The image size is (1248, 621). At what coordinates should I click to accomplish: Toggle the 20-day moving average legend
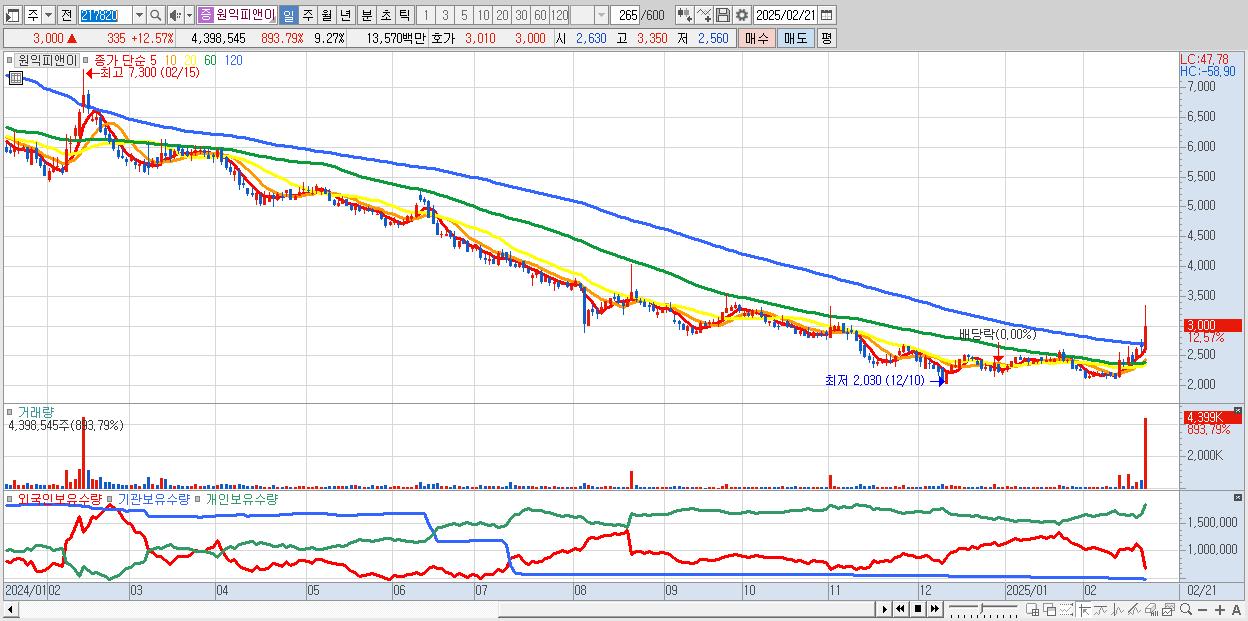[189, 60]
